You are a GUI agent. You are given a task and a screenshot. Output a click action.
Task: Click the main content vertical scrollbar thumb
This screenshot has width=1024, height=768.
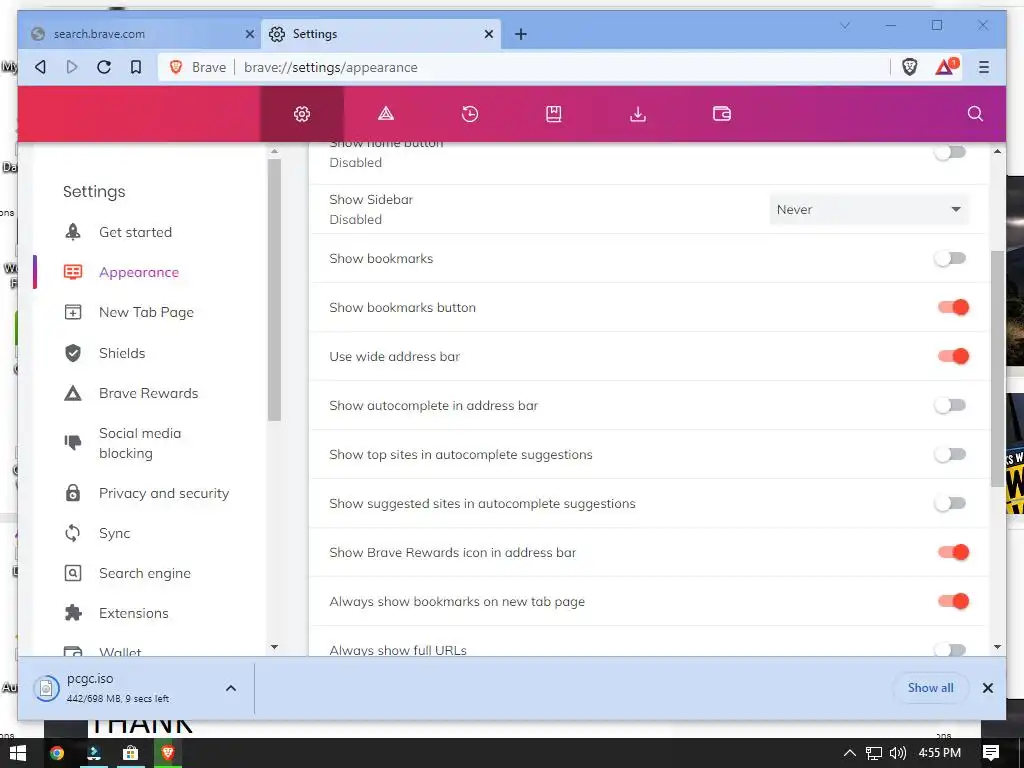pos(997,369)
